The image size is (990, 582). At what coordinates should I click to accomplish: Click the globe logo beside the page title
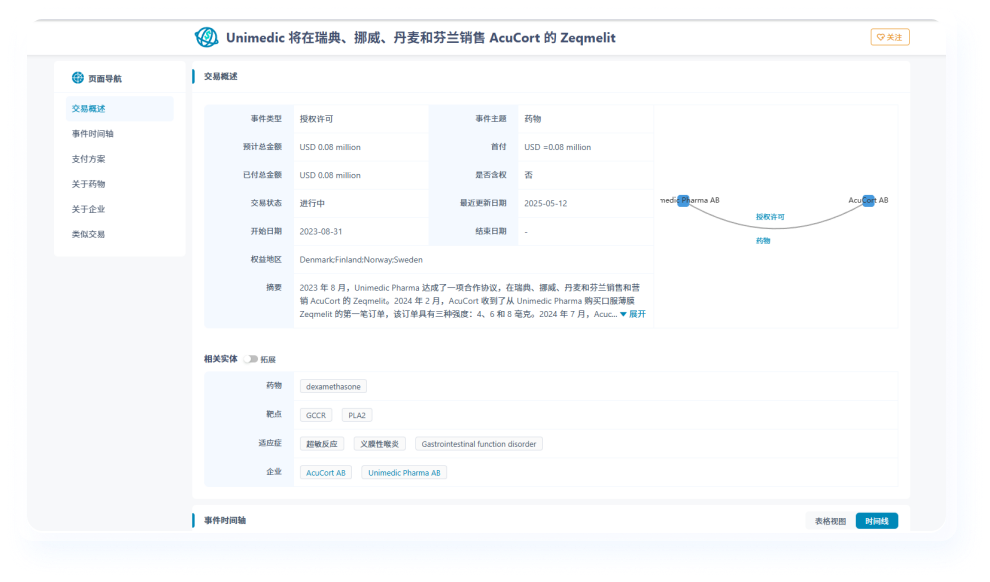coord(206,37)
